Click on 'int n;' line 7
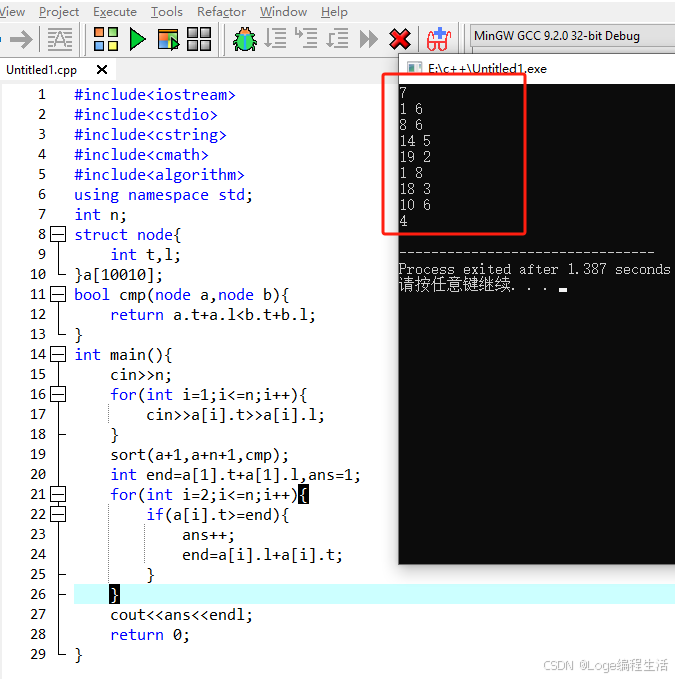 [x=100, y=215]
